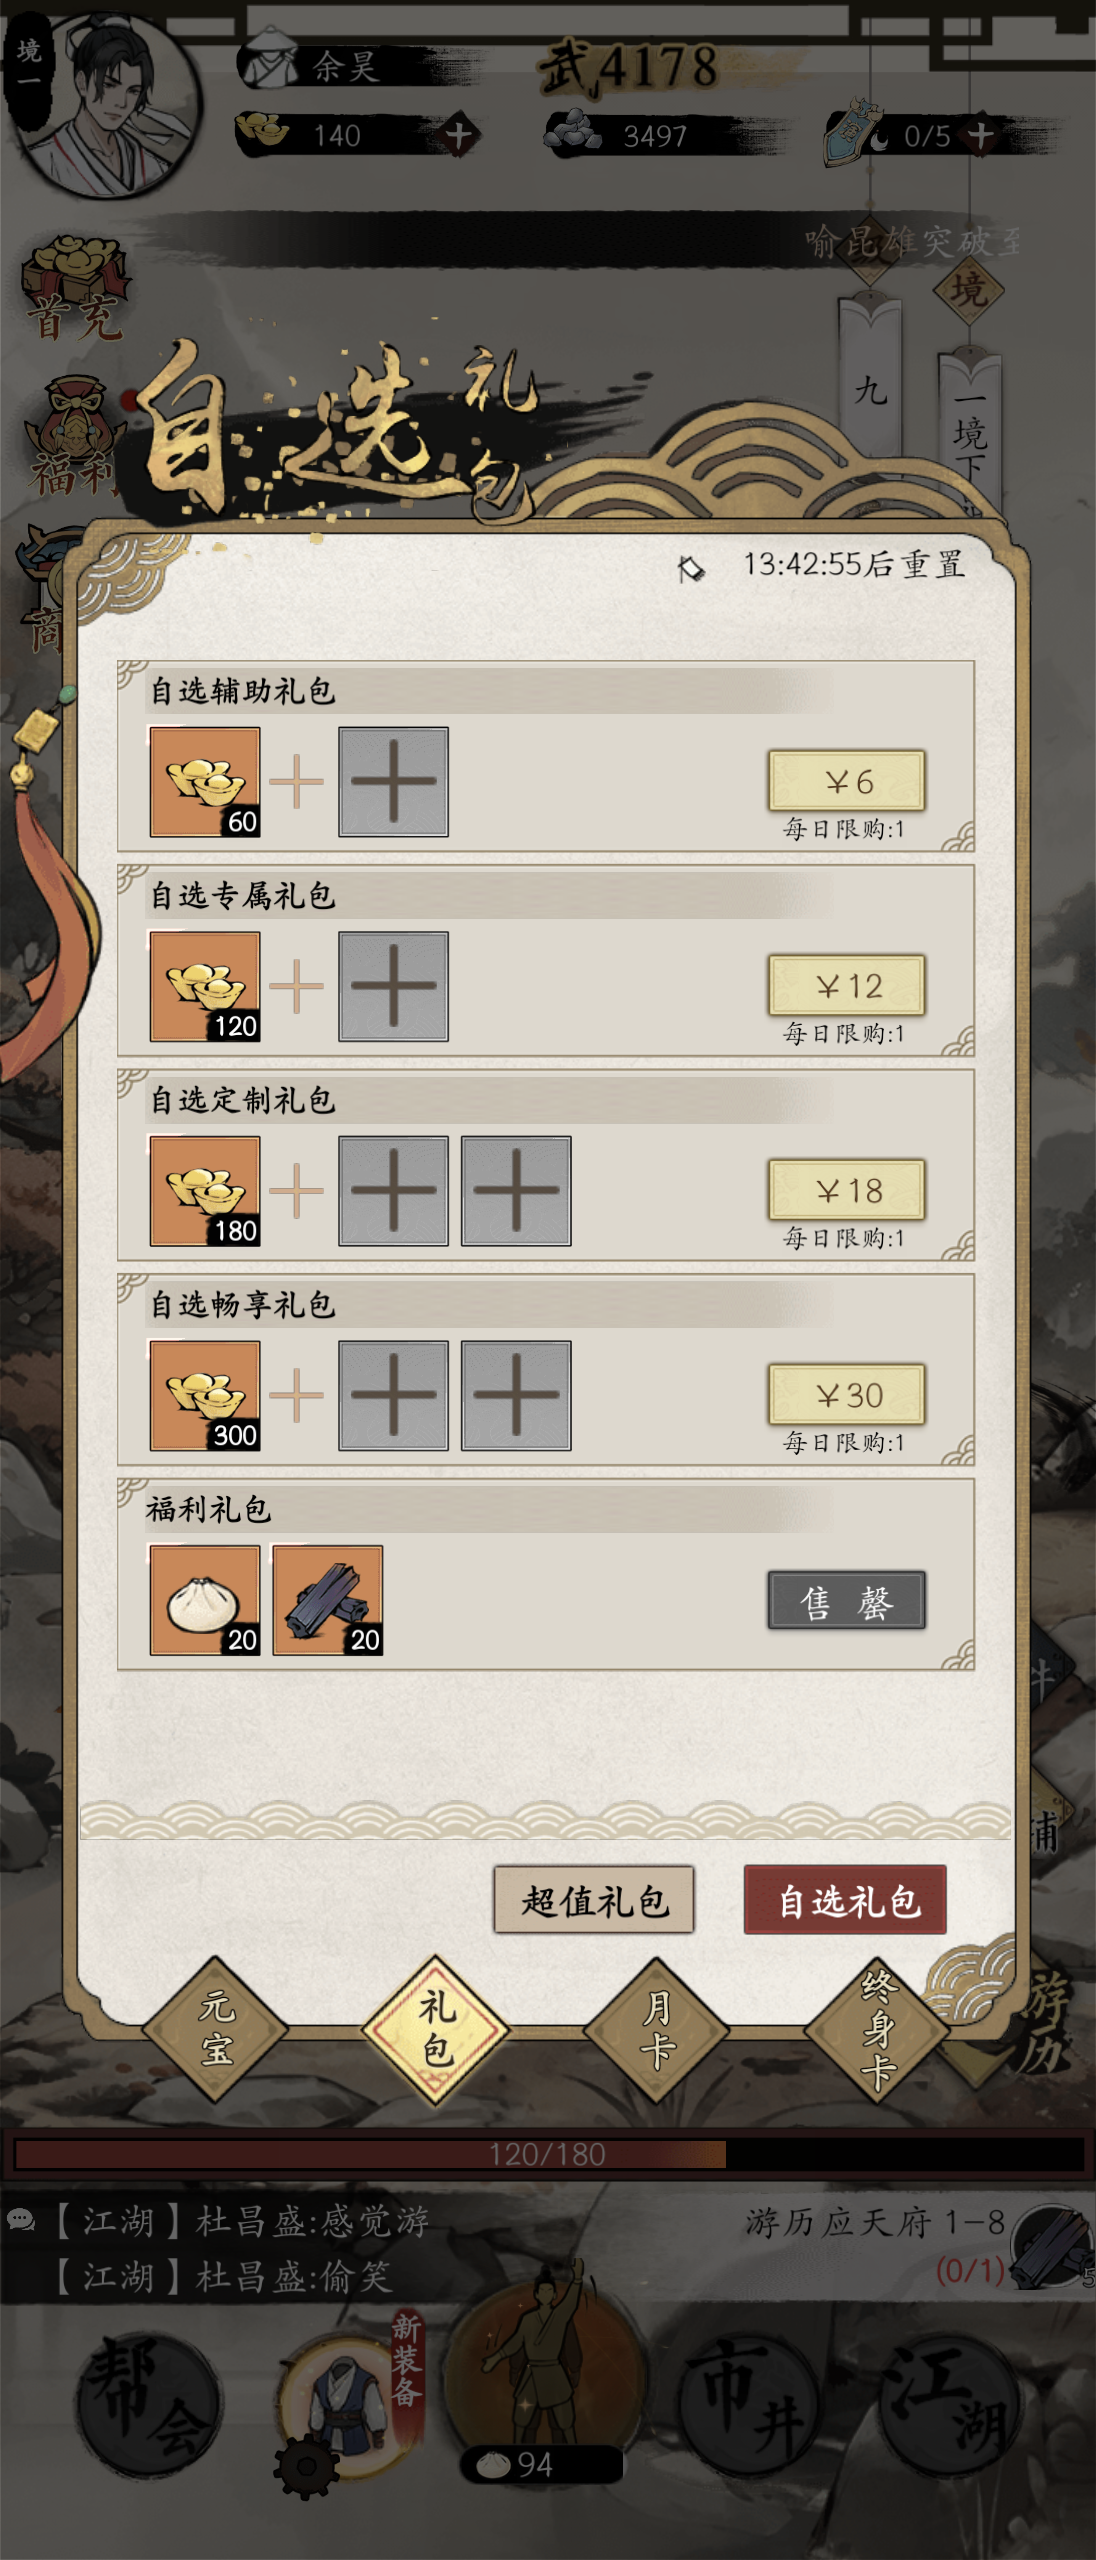Image resolution: width=1096 pixels, height=2560 pixels.
Task: Tap the plus beside the 0/5 token counter
Action: (981, 135)
